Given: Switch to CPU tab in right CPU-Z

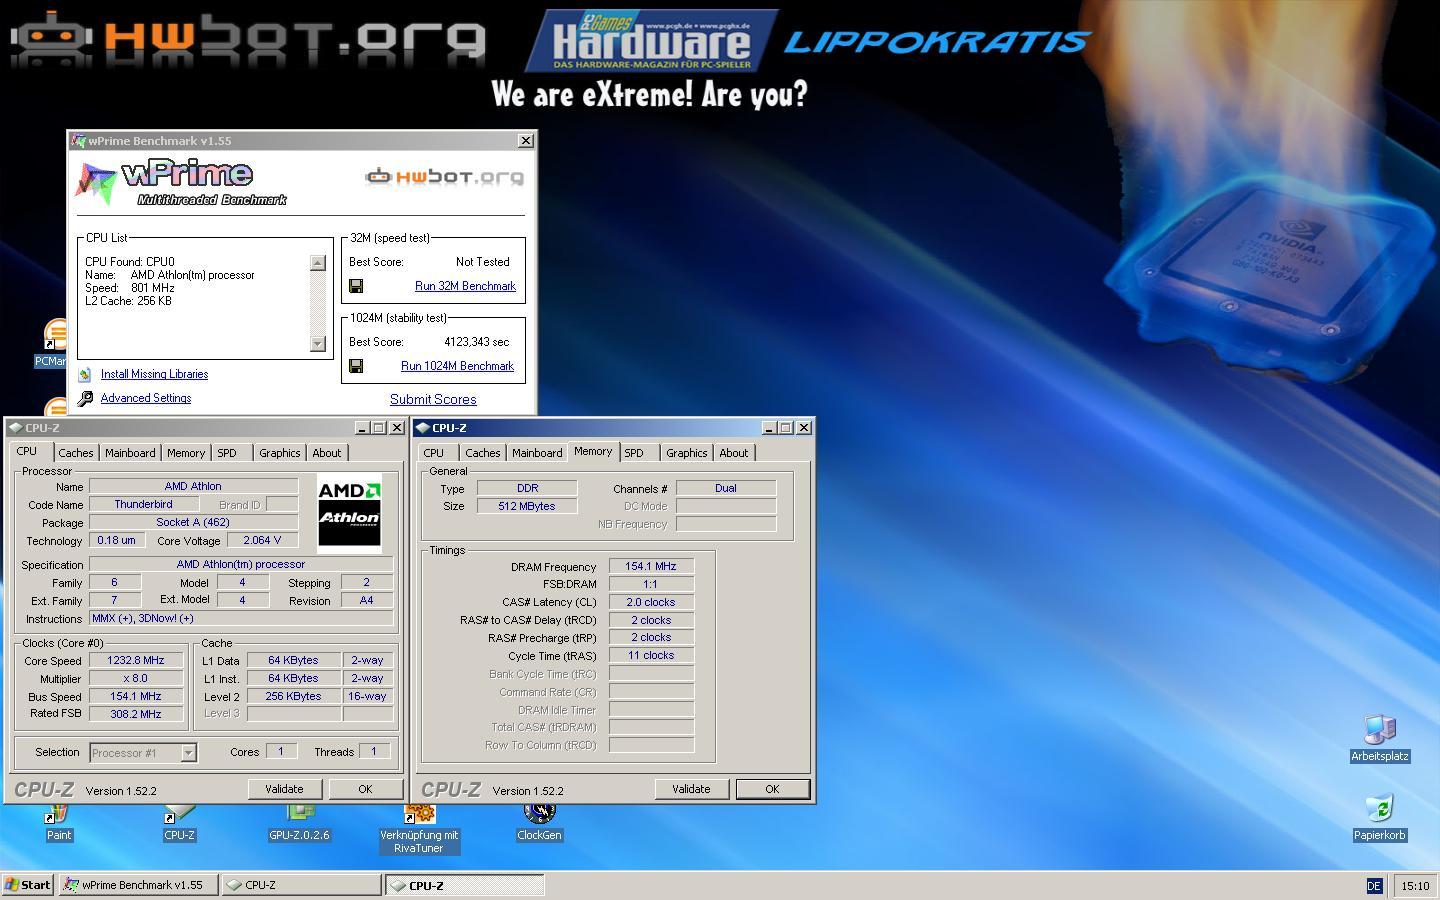Looking at the screenshot, I should tap(433, 453).
